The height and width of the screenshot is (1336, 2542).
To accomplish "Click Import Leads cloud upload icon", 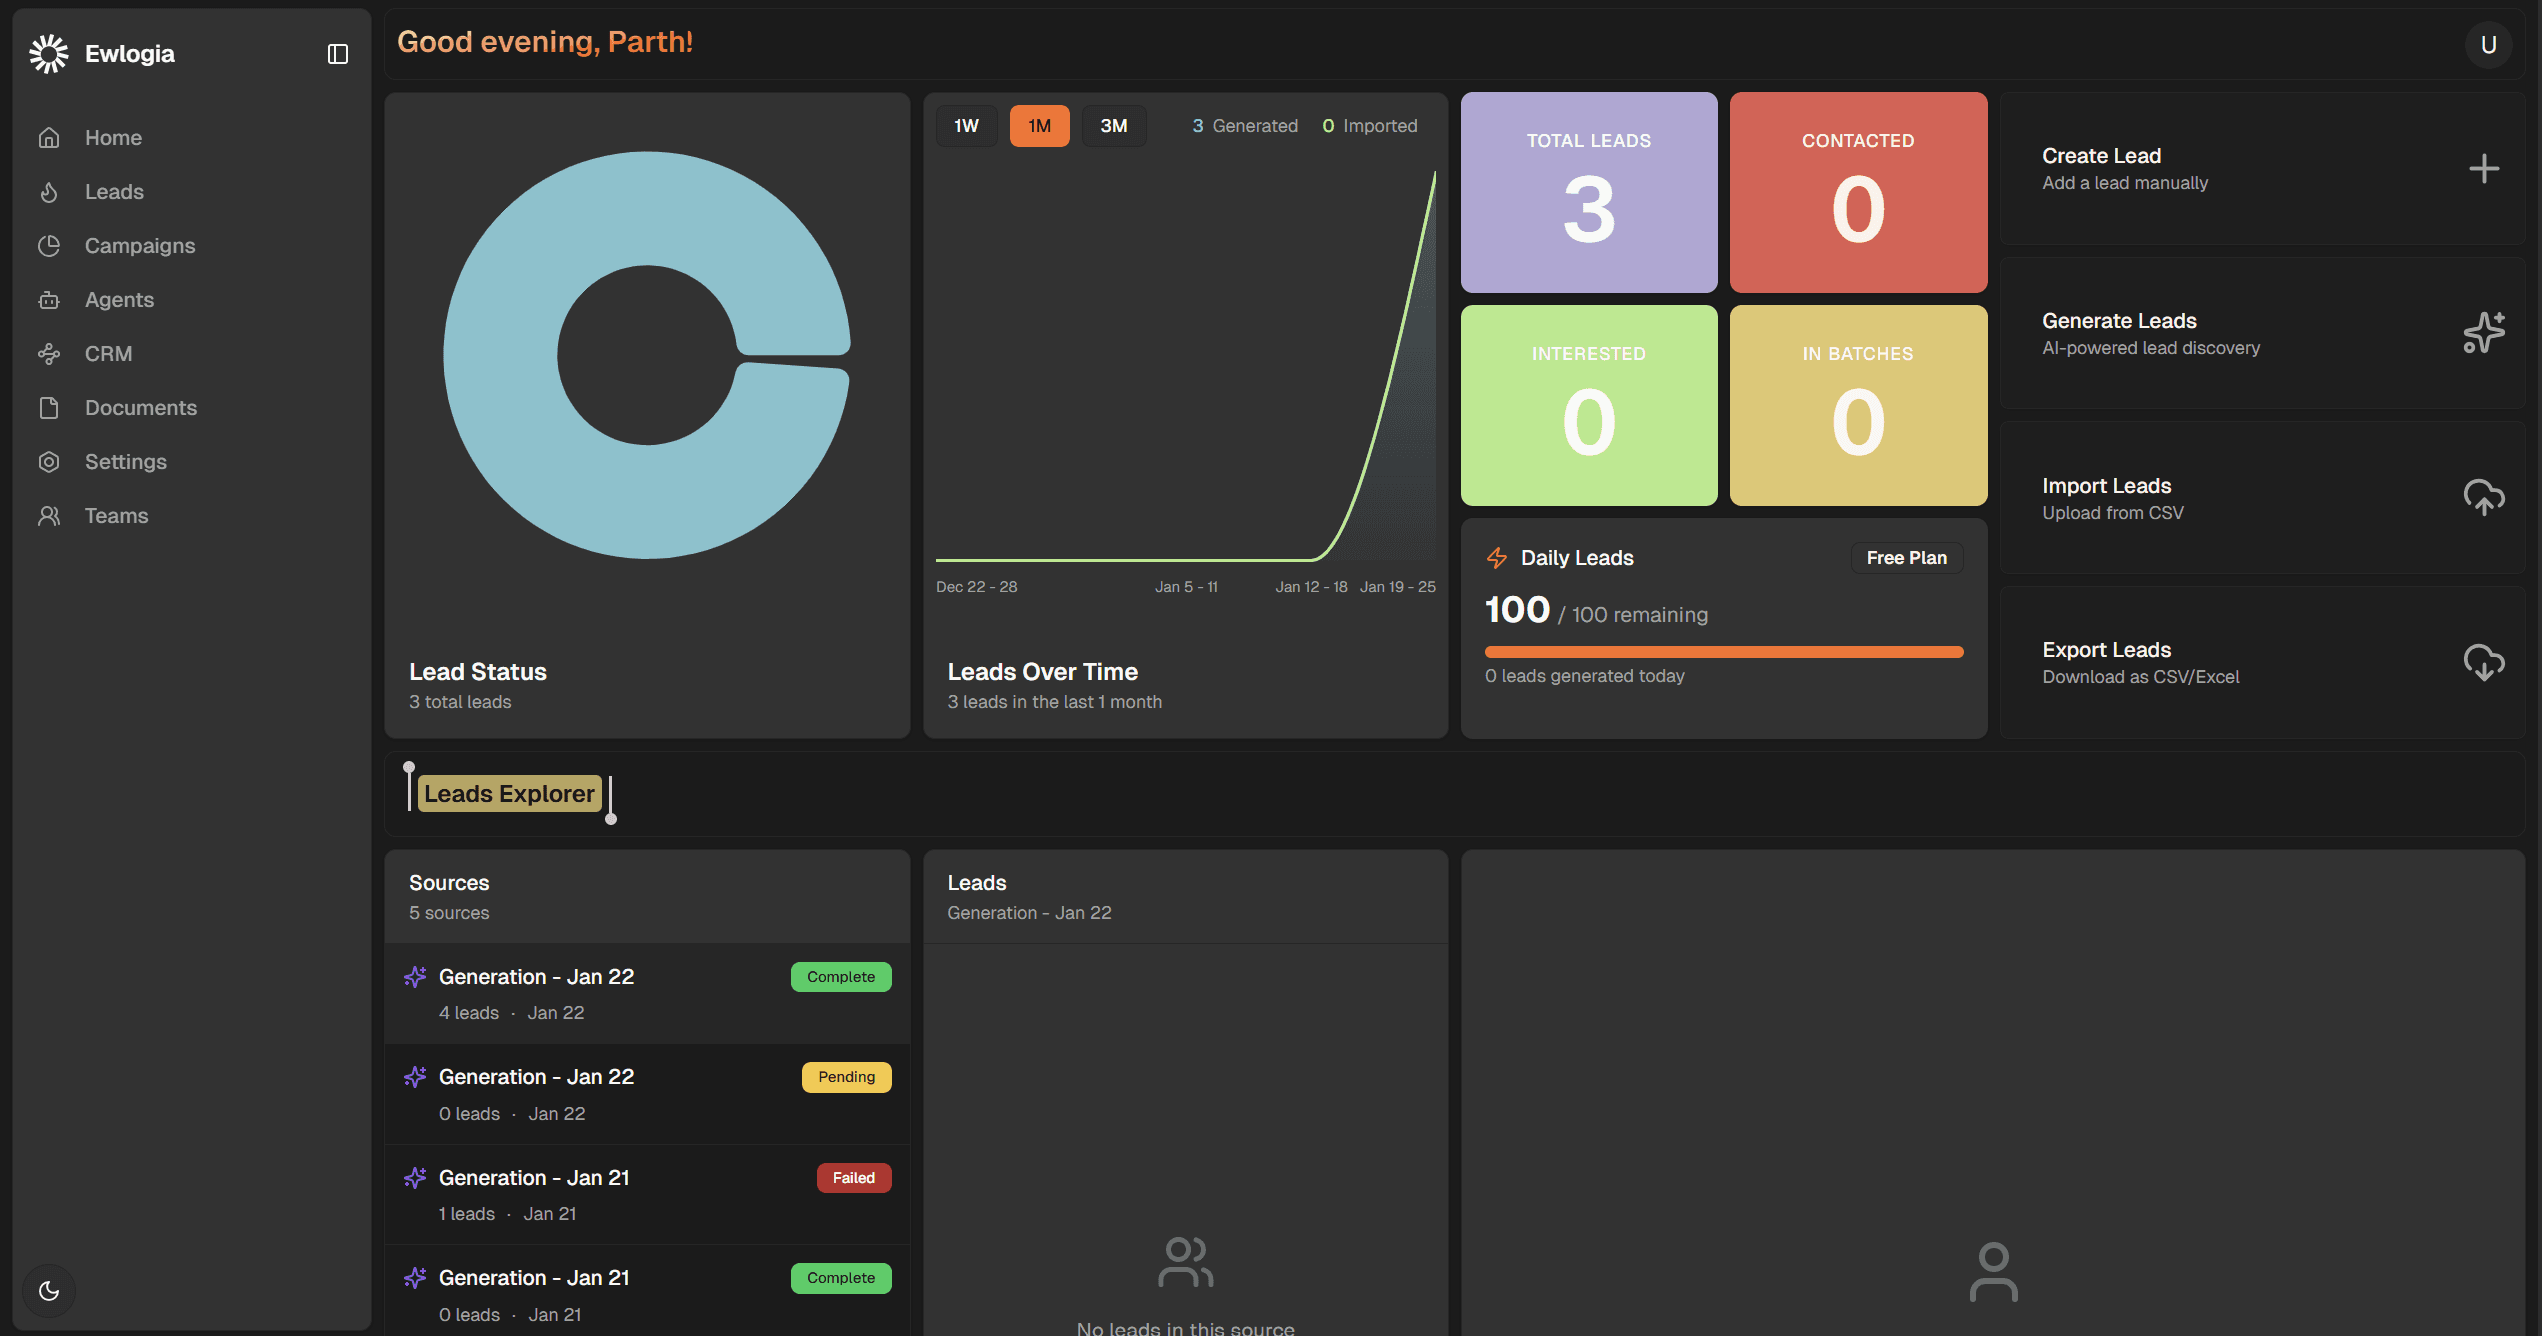I will [2483, 497].
